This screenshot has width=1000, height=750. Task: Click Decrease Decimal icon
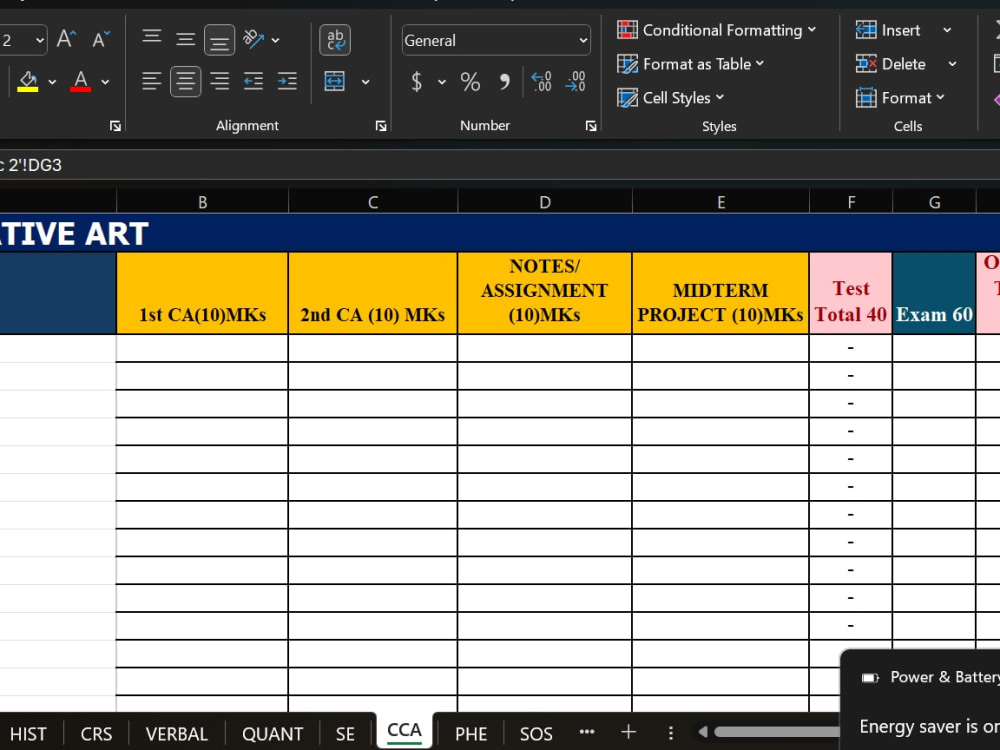coord(575,82)
